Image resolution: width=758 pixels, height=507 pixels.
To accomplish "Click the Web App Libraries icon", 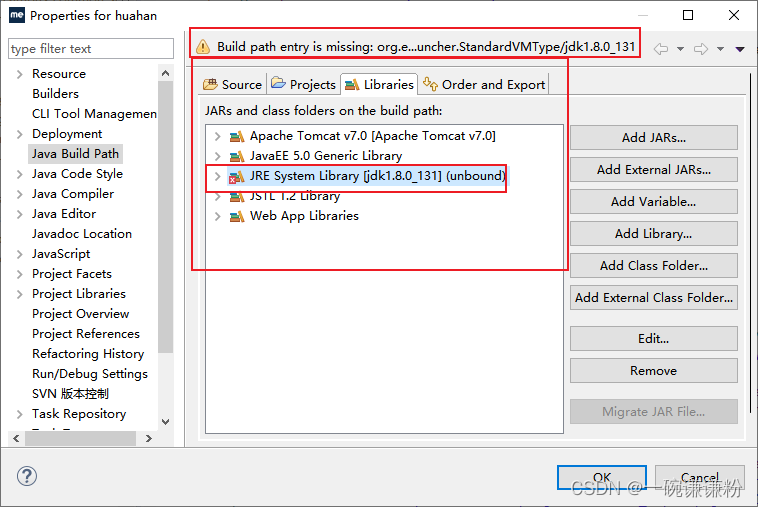I will (x=236, y=217).
